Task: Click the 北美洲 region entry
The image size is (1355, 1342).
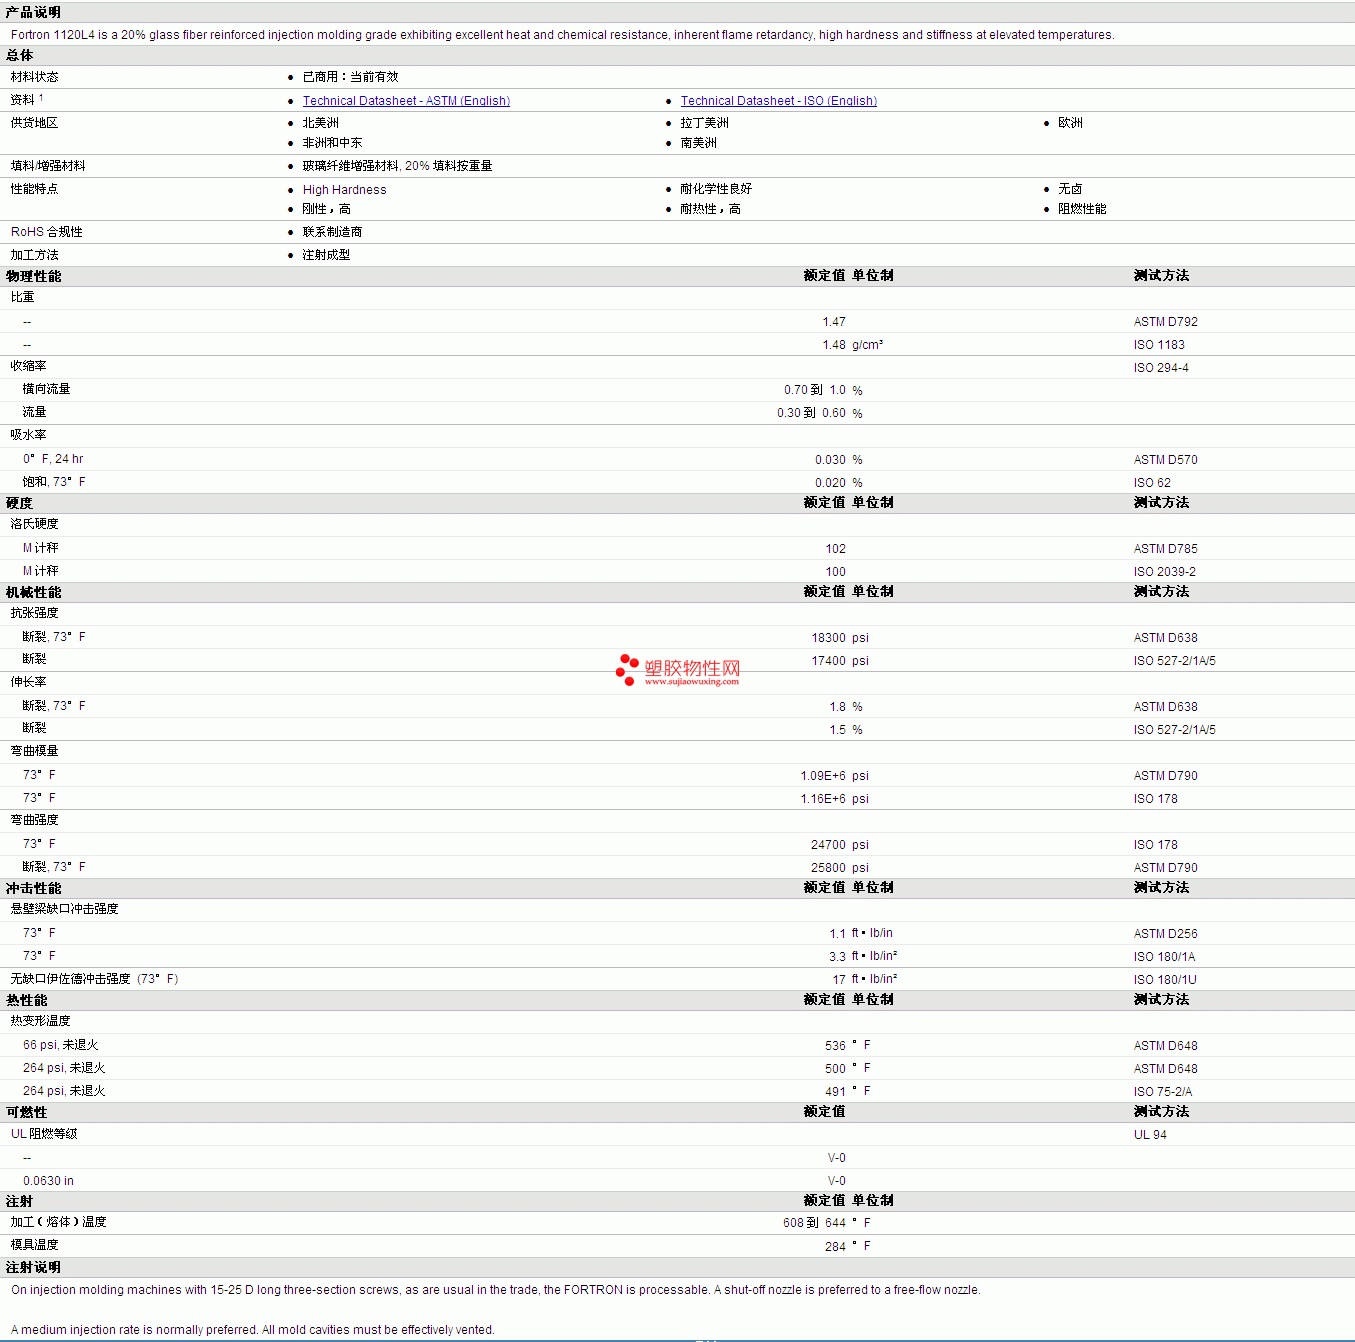Action: click(x=321, y=123)
